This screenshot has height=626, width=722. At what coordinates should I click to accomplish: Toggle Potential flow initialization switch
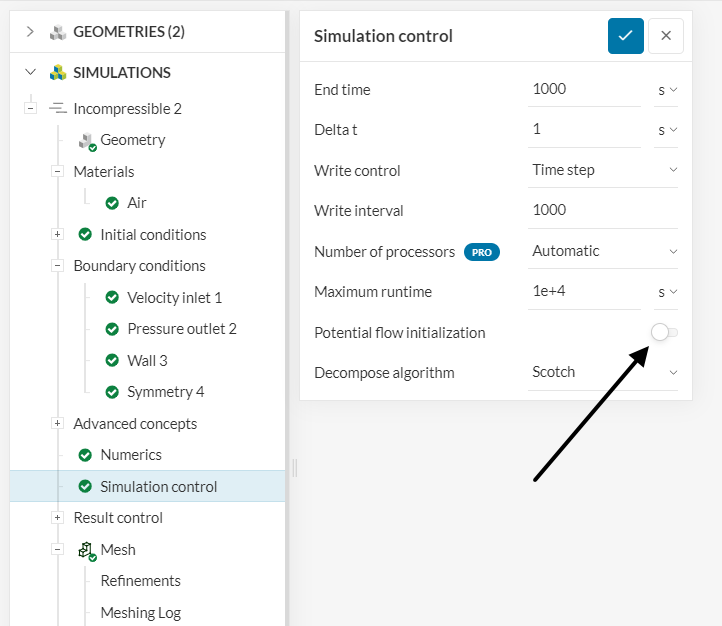tap(664, 332)
